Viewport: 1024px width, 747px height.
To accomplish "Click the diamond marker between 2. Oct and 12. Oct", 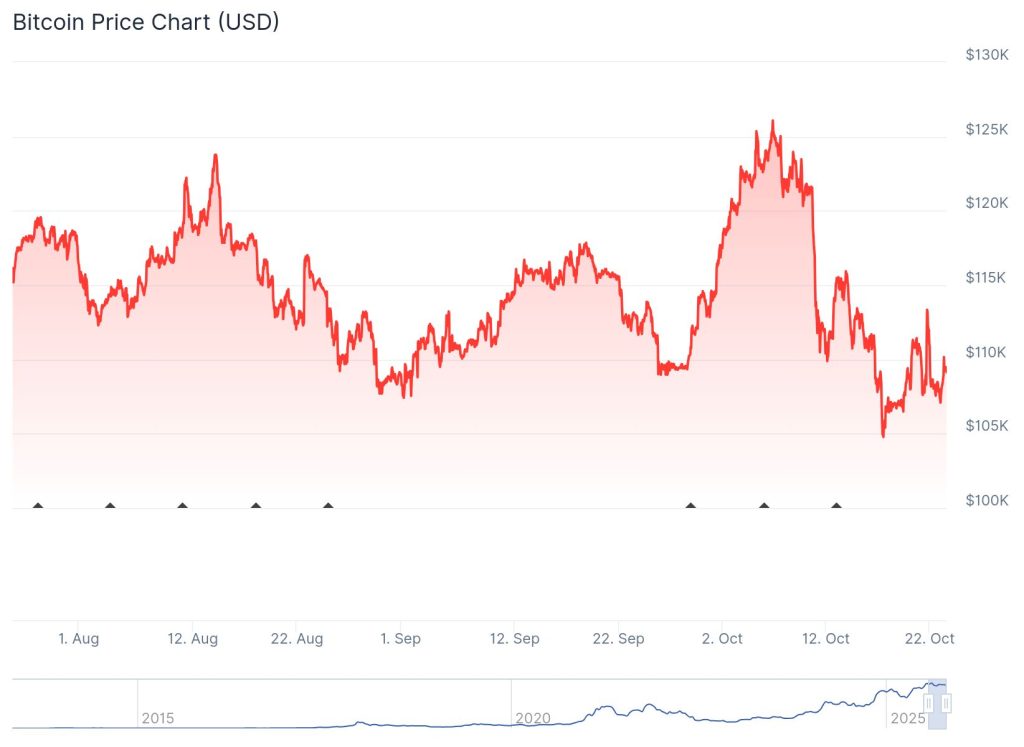I will click(764, 505).
